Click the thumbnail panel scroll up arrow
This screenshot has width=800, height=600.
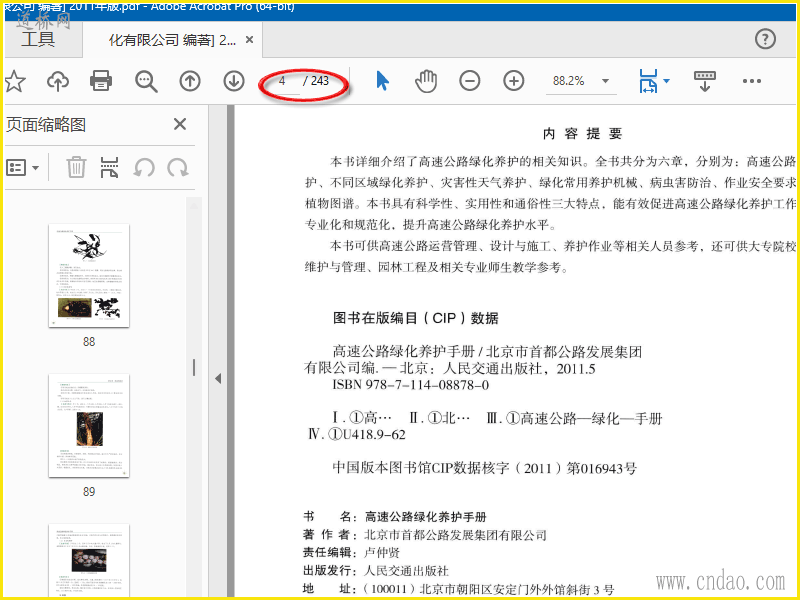coord(194,206)
